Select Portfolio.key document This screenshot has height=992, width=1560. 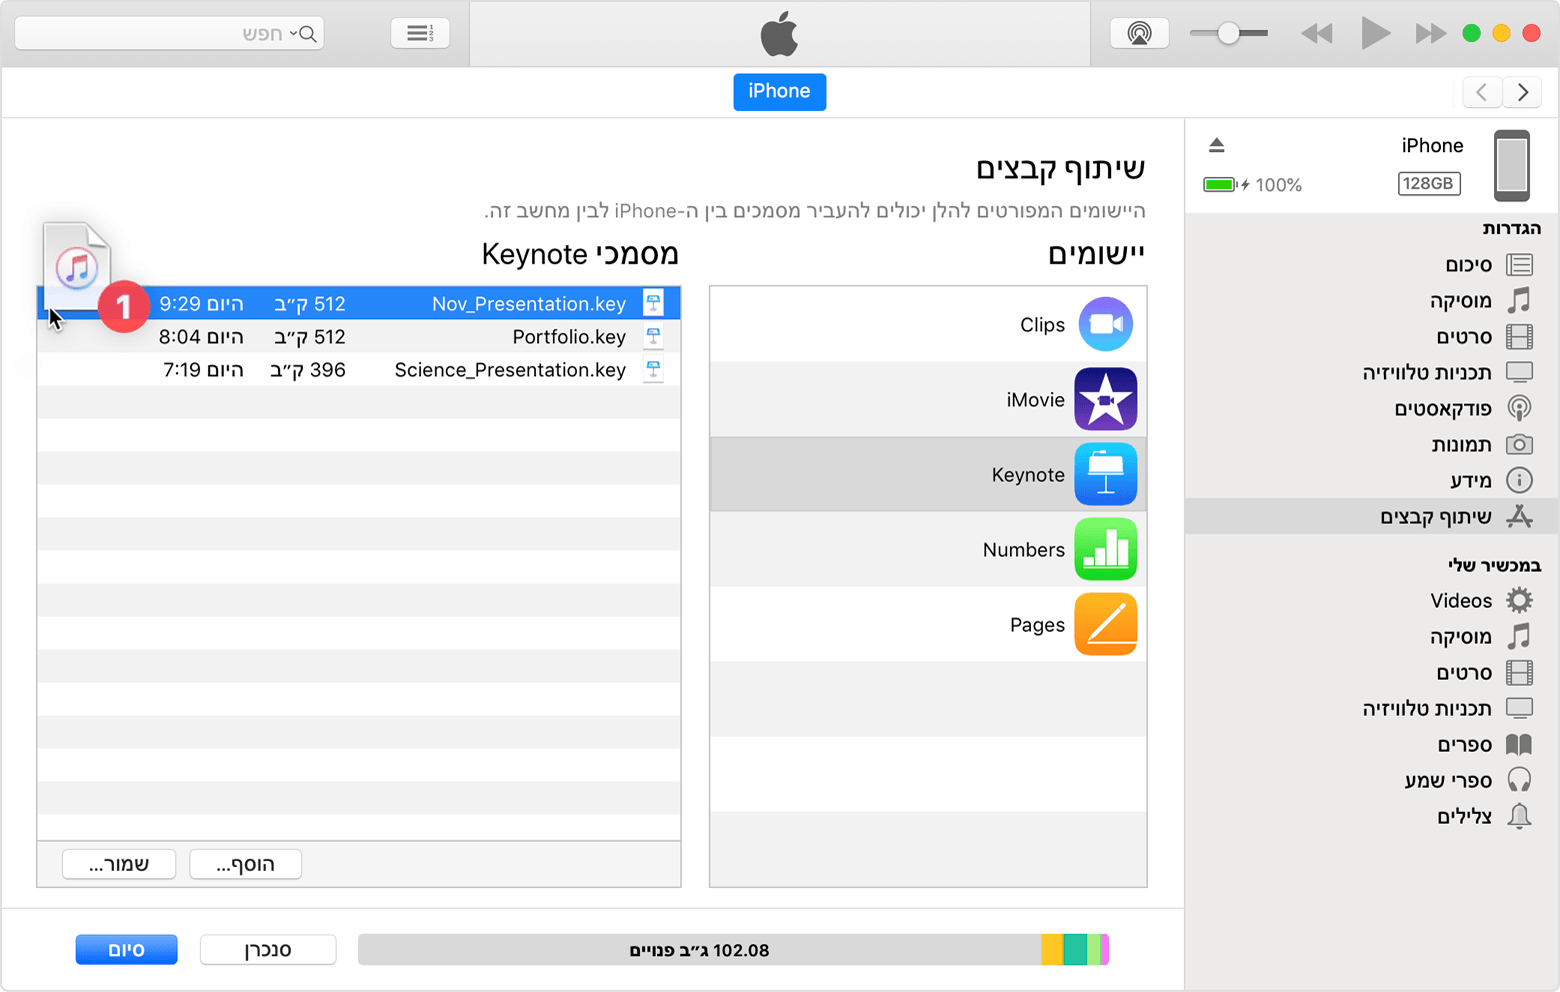click(359, 336)
